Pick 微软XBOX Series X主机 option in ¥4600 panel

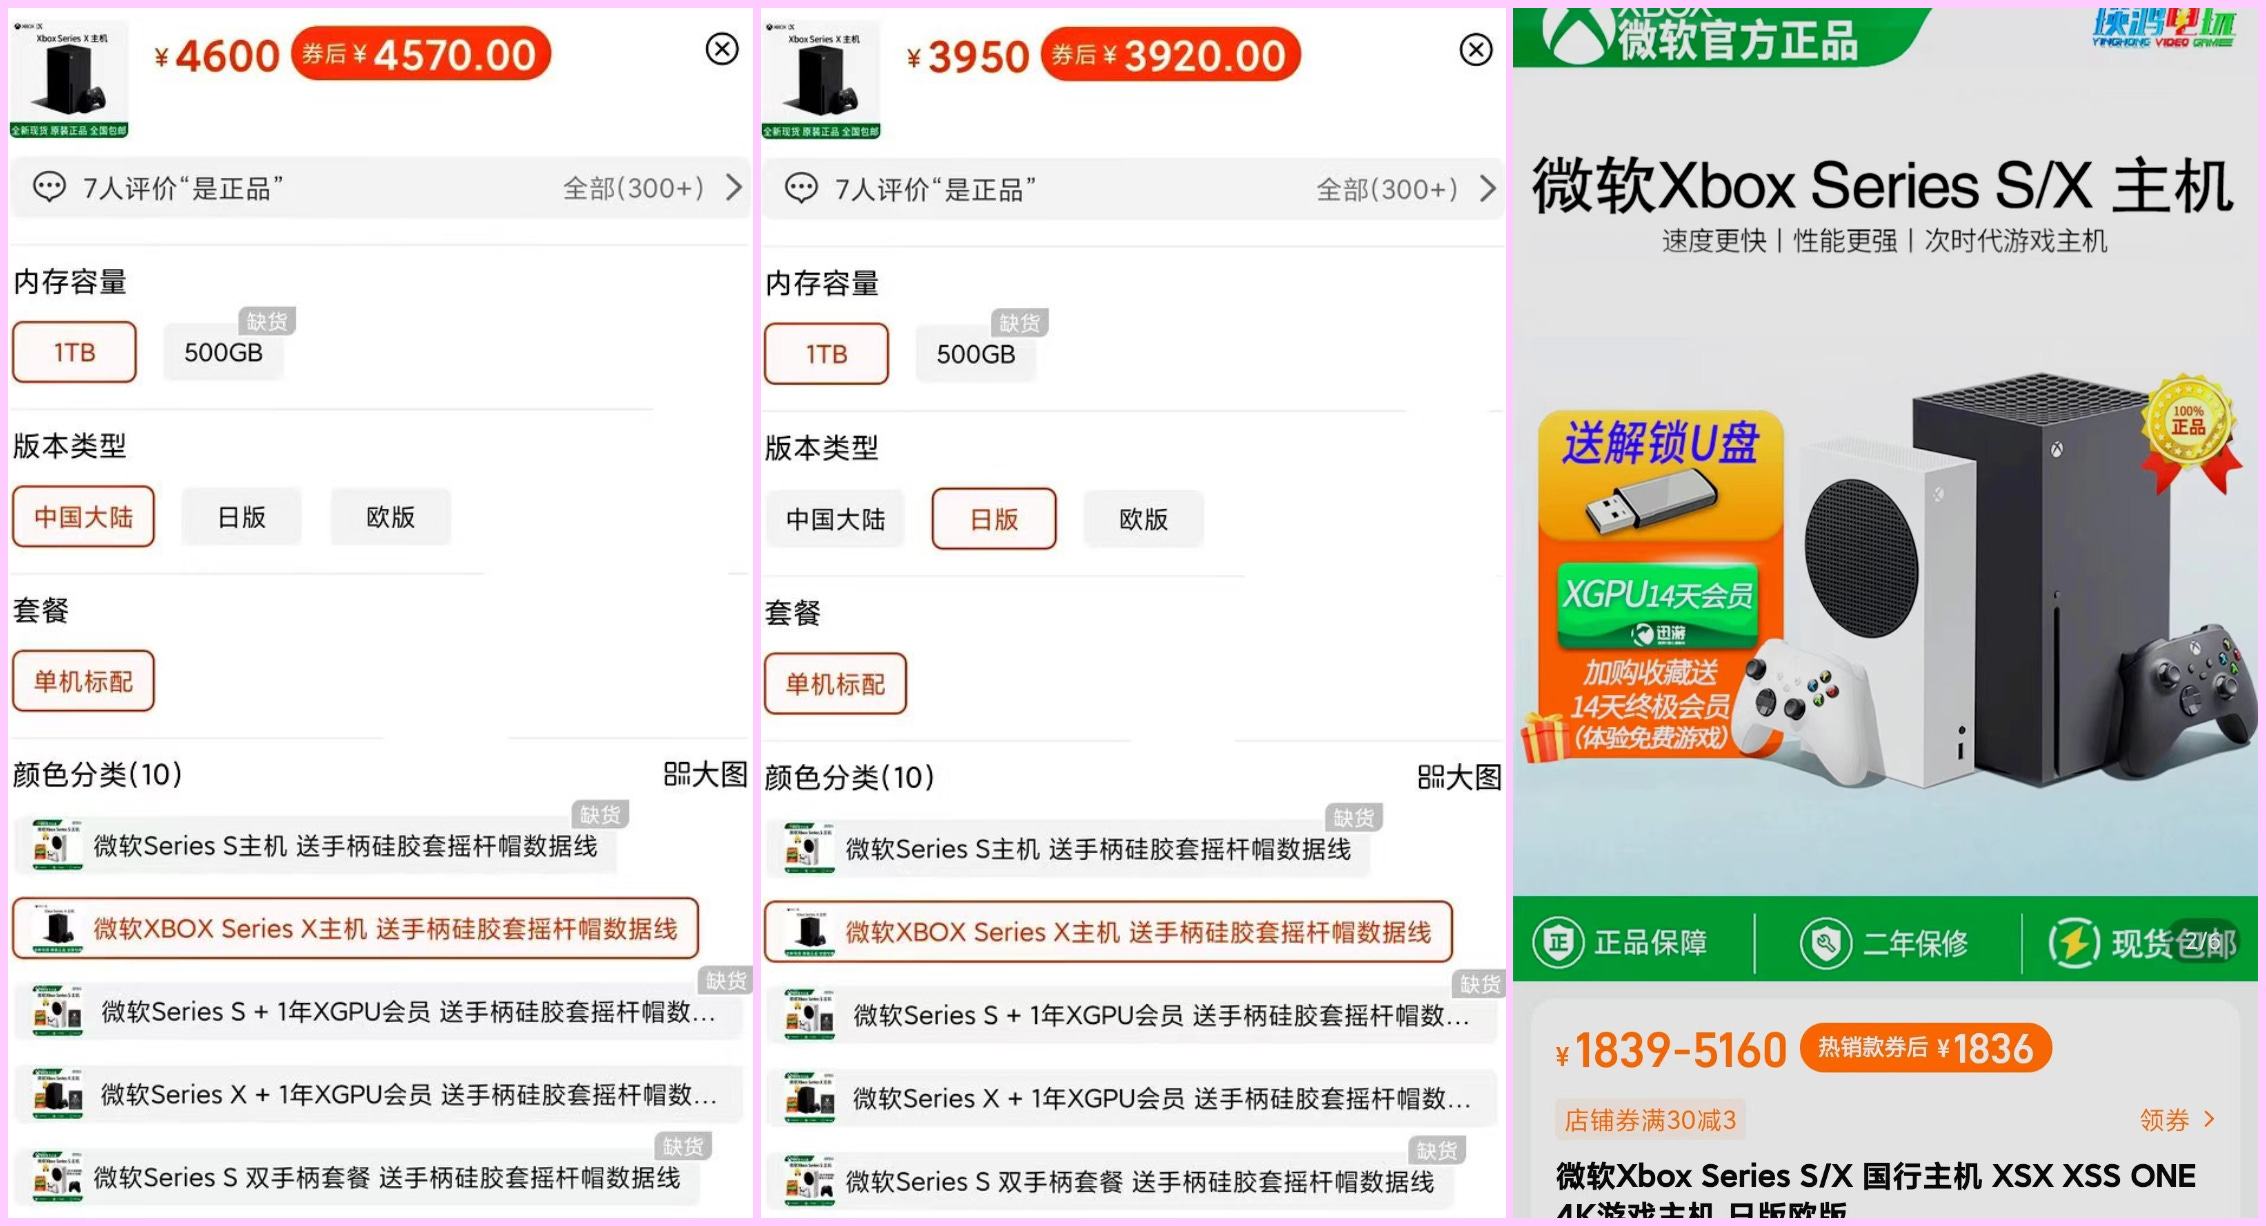click(x=355, y=929)
